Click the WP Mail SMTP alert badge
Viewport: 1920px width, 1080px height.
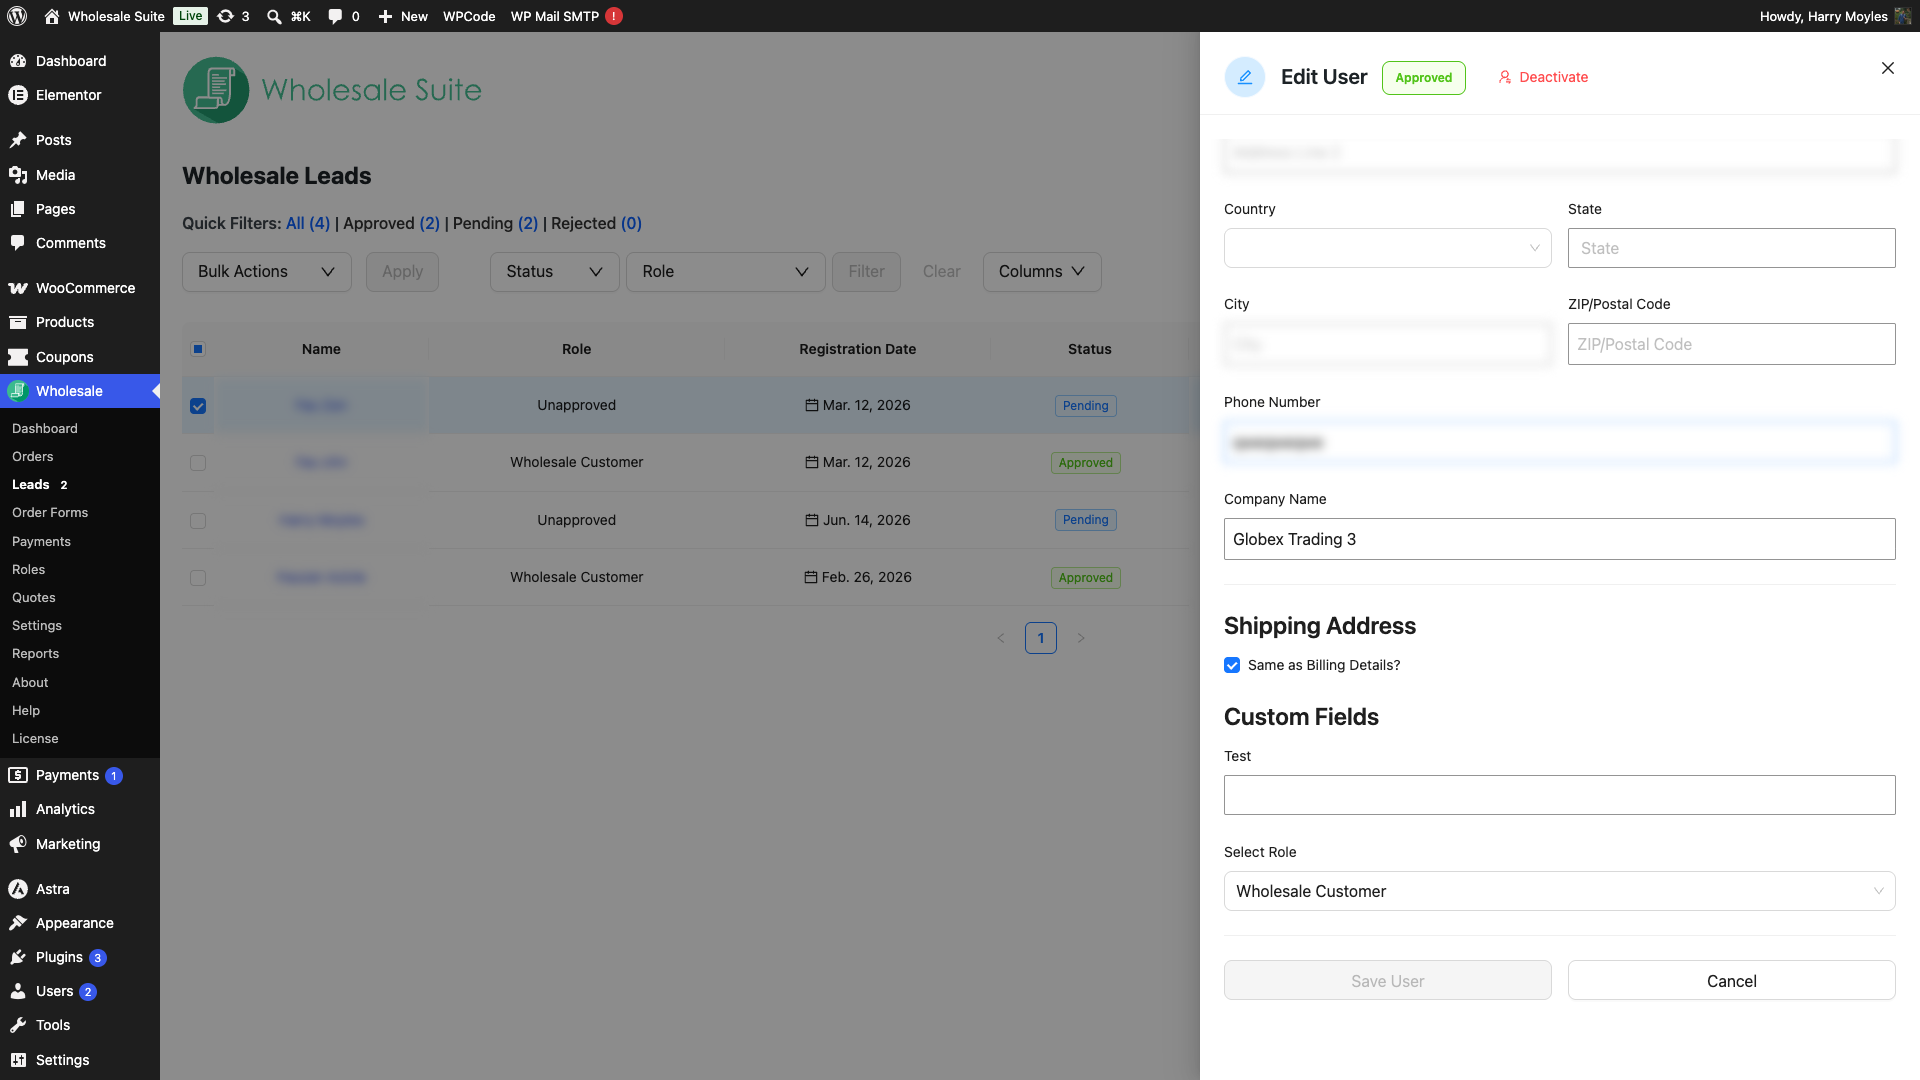tap(614, 16)
